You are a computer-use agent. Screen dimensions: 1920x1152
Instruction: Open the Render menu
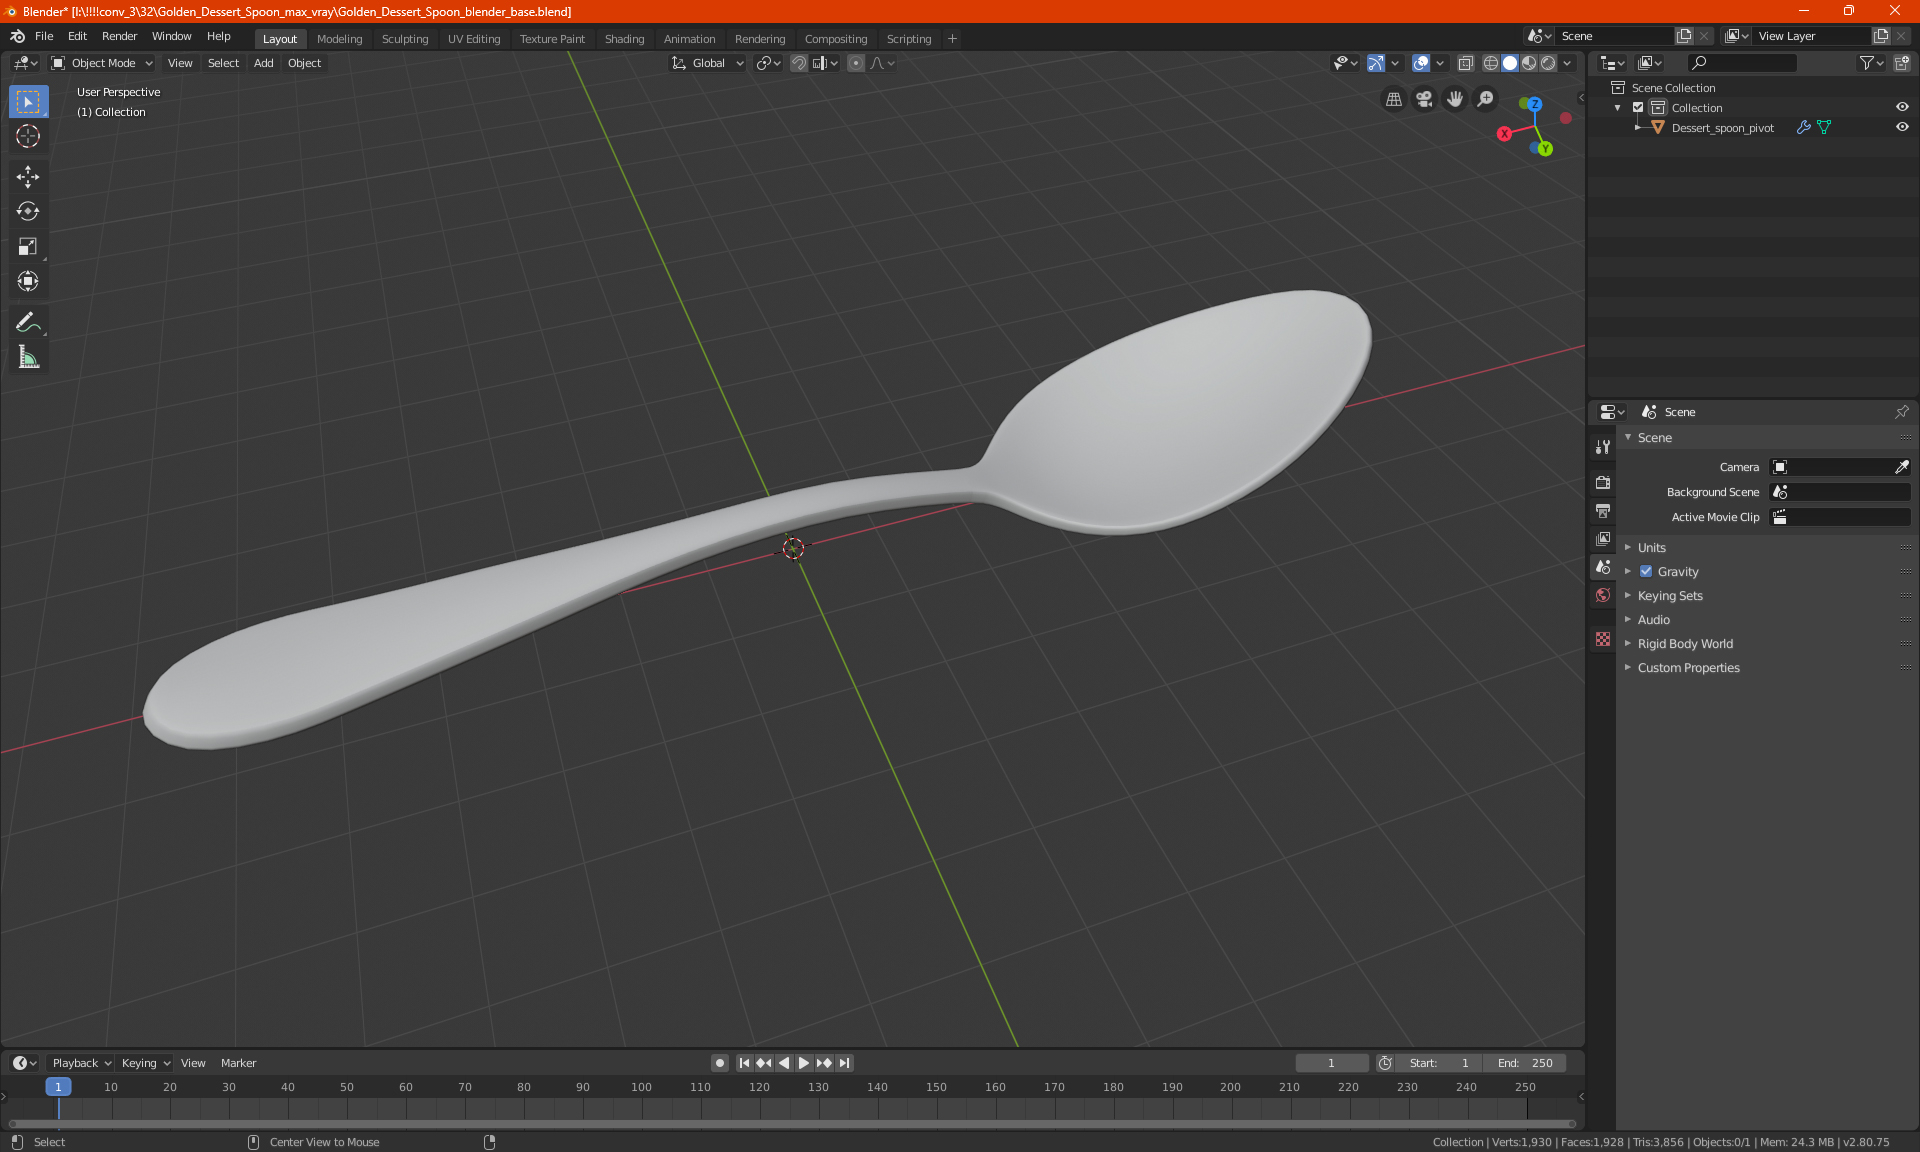[x=119, y=36]
